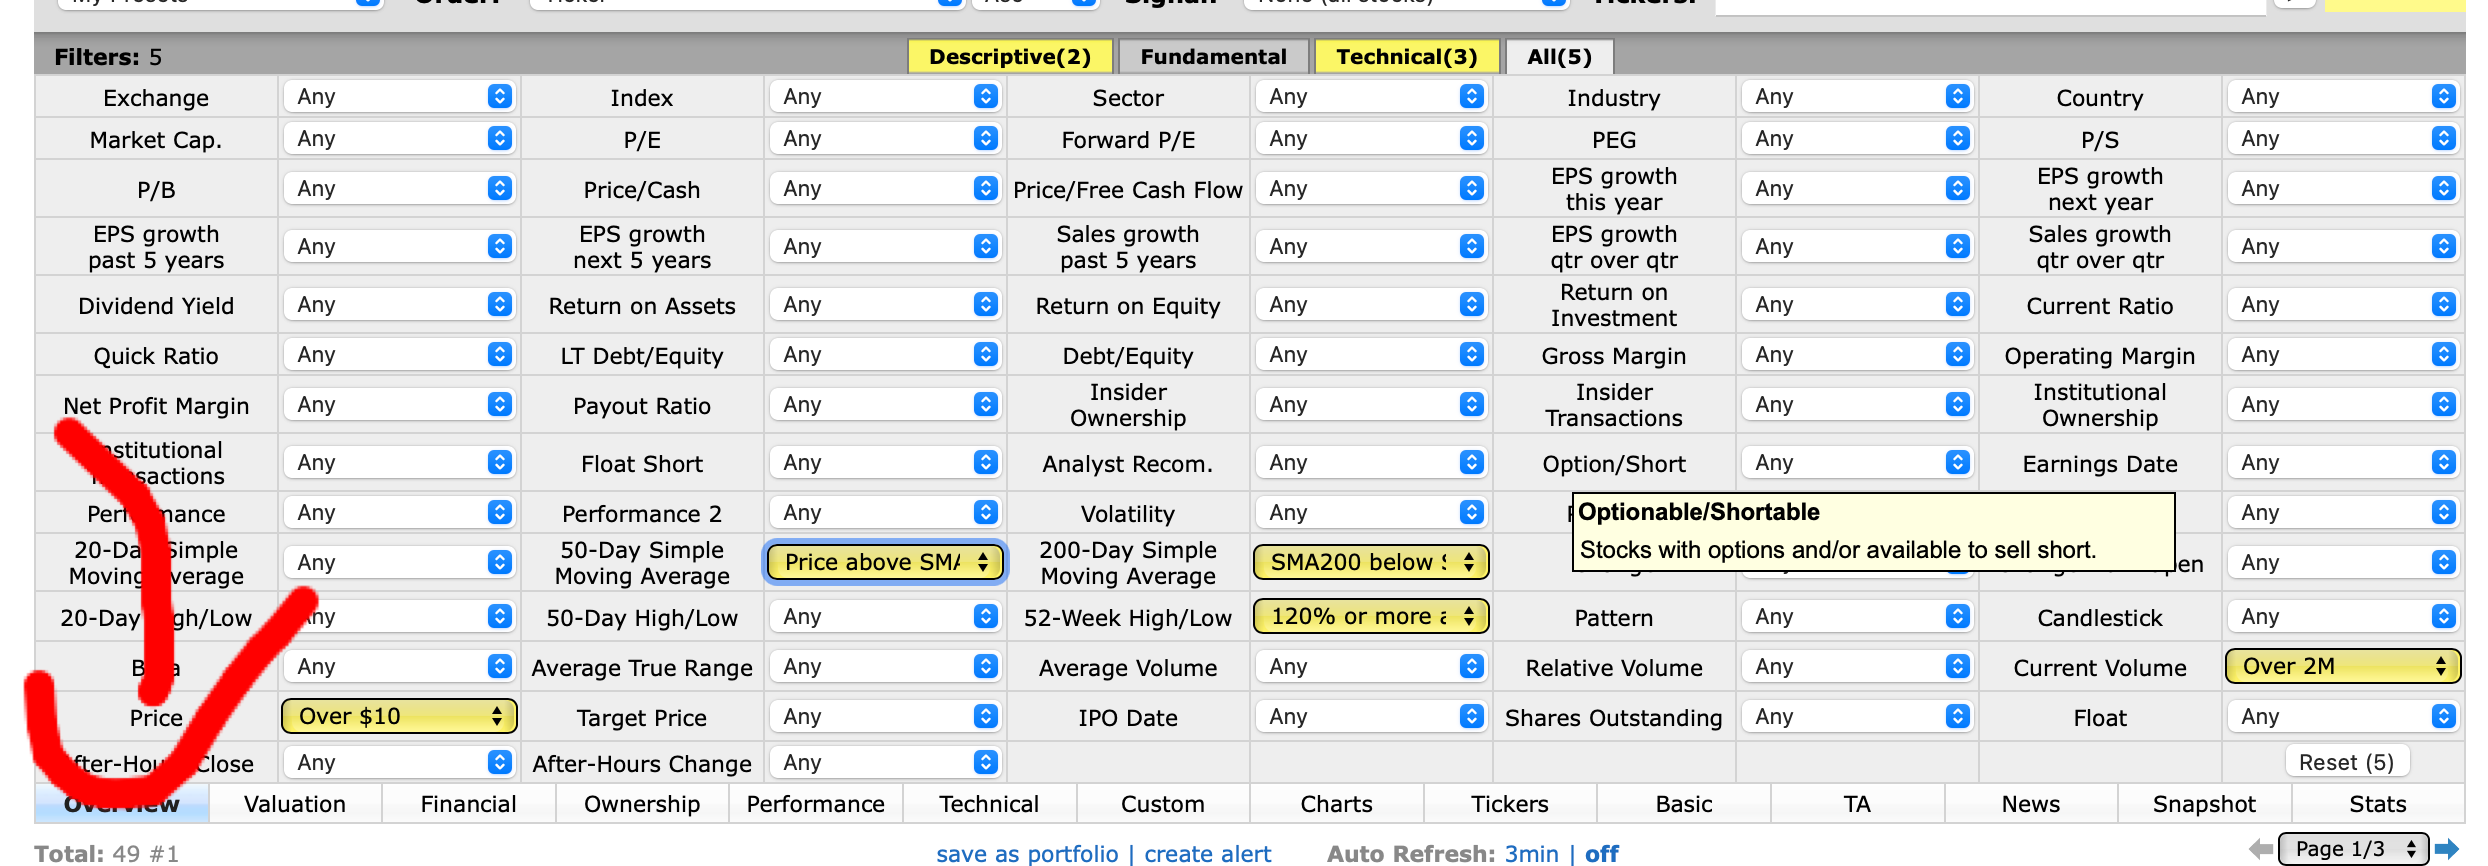Viewport: 2488px width, 866px height.
Task: Switch to the Valuation view tab
Action: pos(295,804)
